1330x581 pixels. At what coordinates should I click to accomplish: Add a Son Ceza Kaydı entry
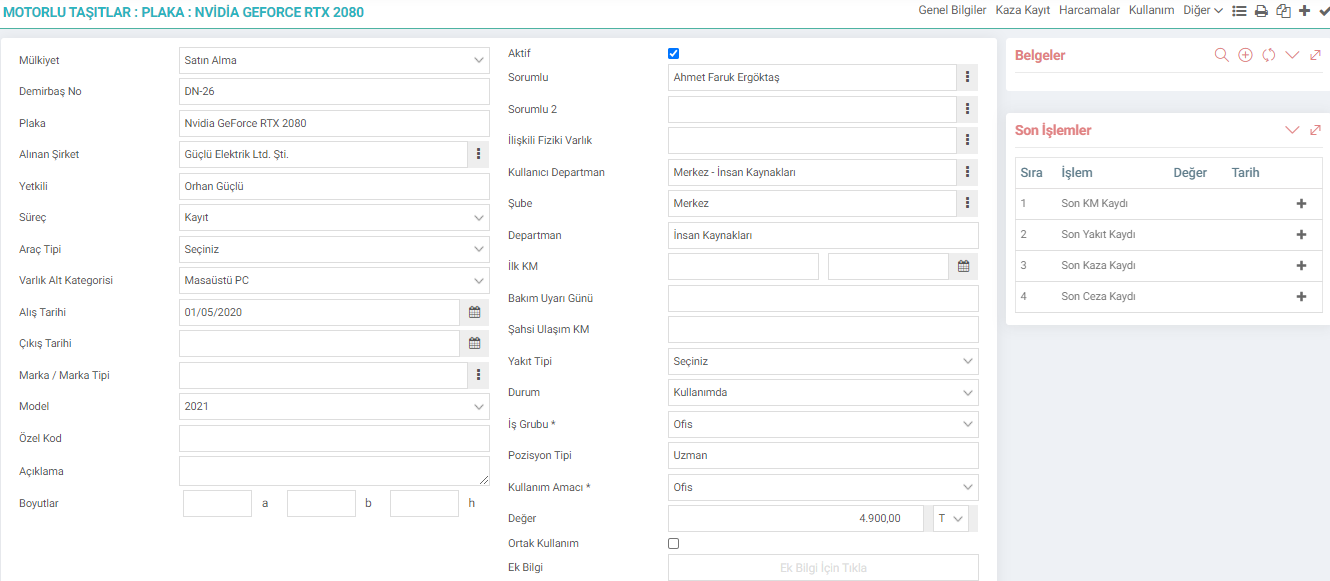coord(1301,297)
